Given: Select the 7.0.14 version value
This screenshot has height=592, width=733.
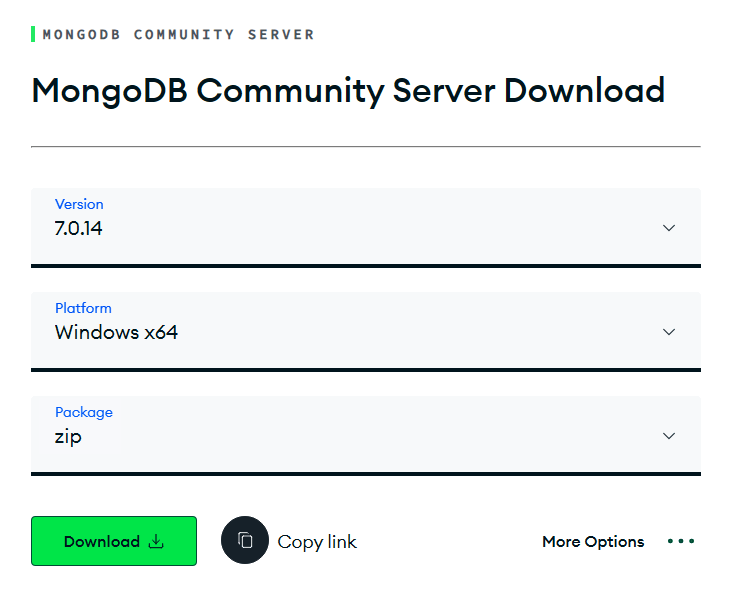Looking at the screenshot, I should coord(78,228).
